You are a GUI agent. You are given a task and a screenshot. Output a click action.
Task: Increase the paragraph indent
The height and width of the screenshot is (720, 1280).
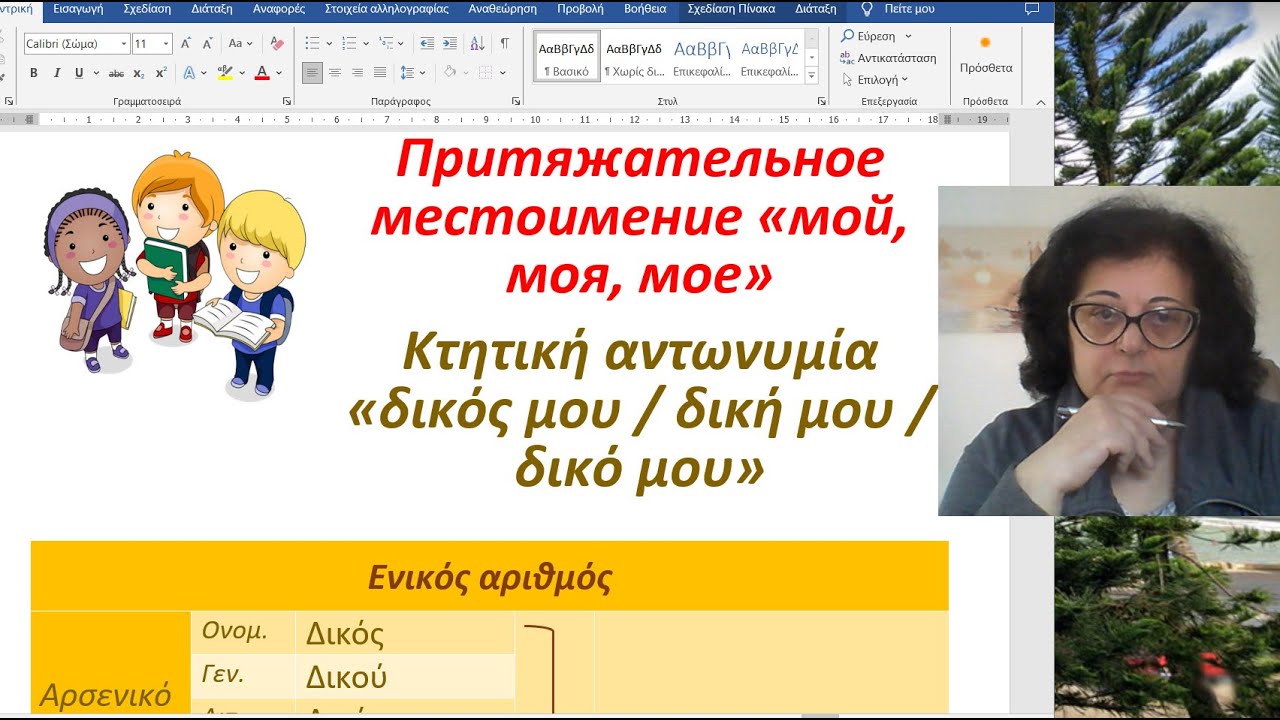(450, 44)
